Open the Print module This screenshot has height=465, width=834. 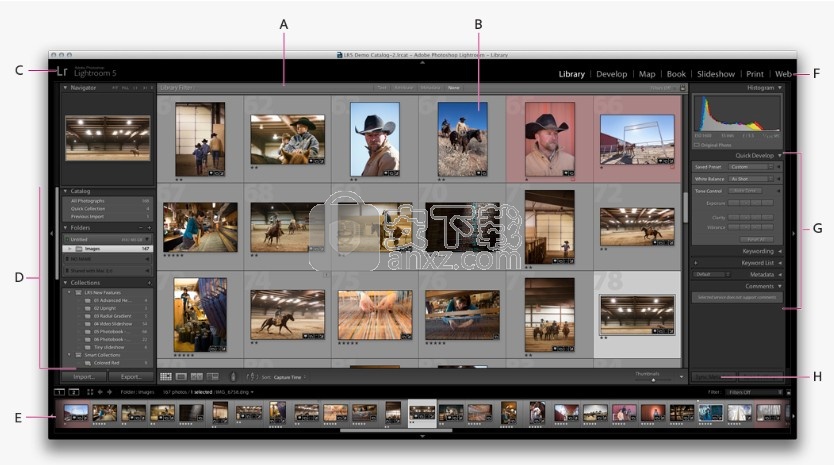(x=755, y=74)
